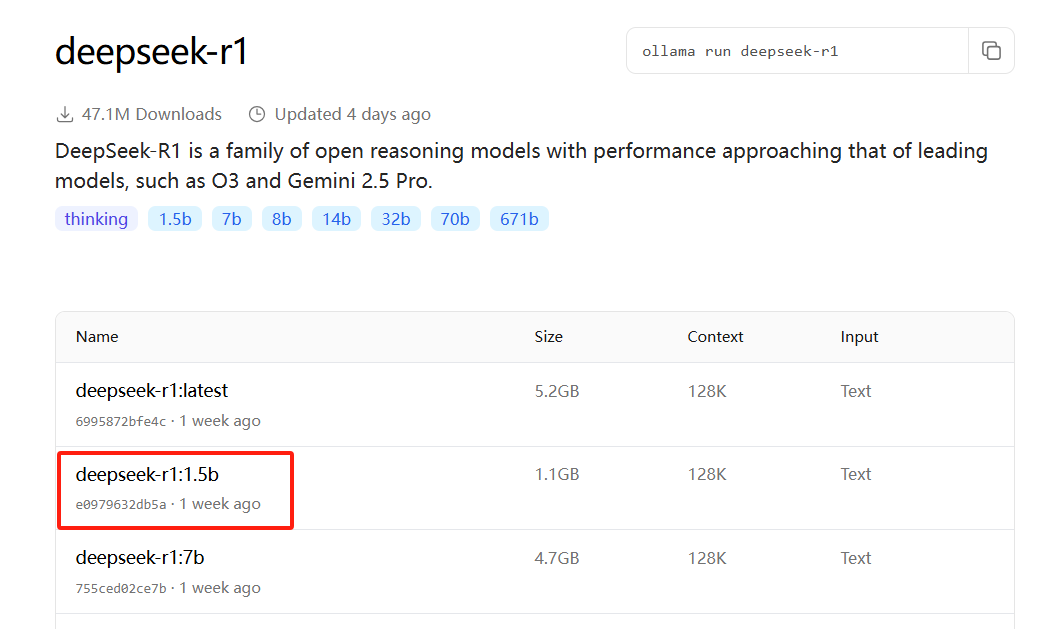Click the Updated 4 days ago text

point(352,114)
